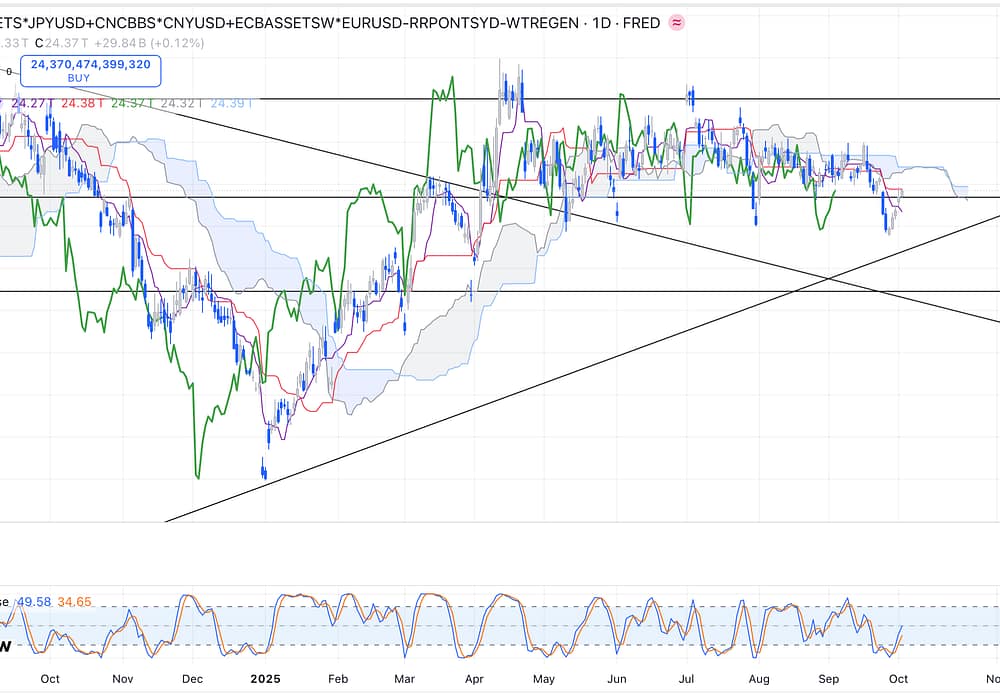The width and height of the screenshot is (1000, 700).
Task: Select the rising diagonal trendline near its start
Action: pos(200,510)
